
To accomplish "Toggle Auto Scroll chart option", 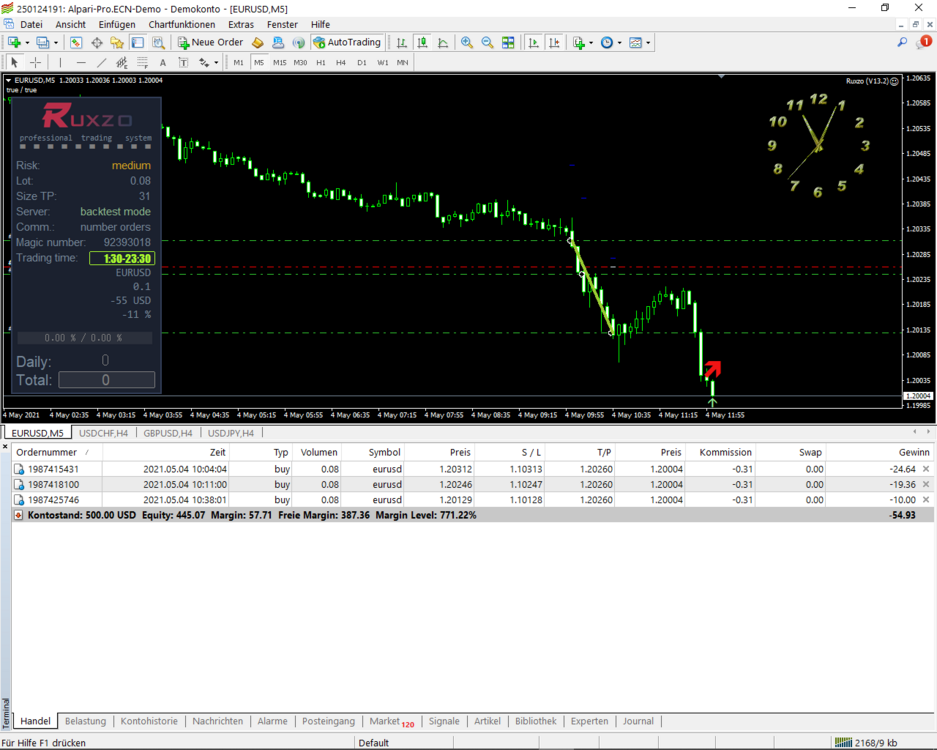I will (x=534, y=42).
